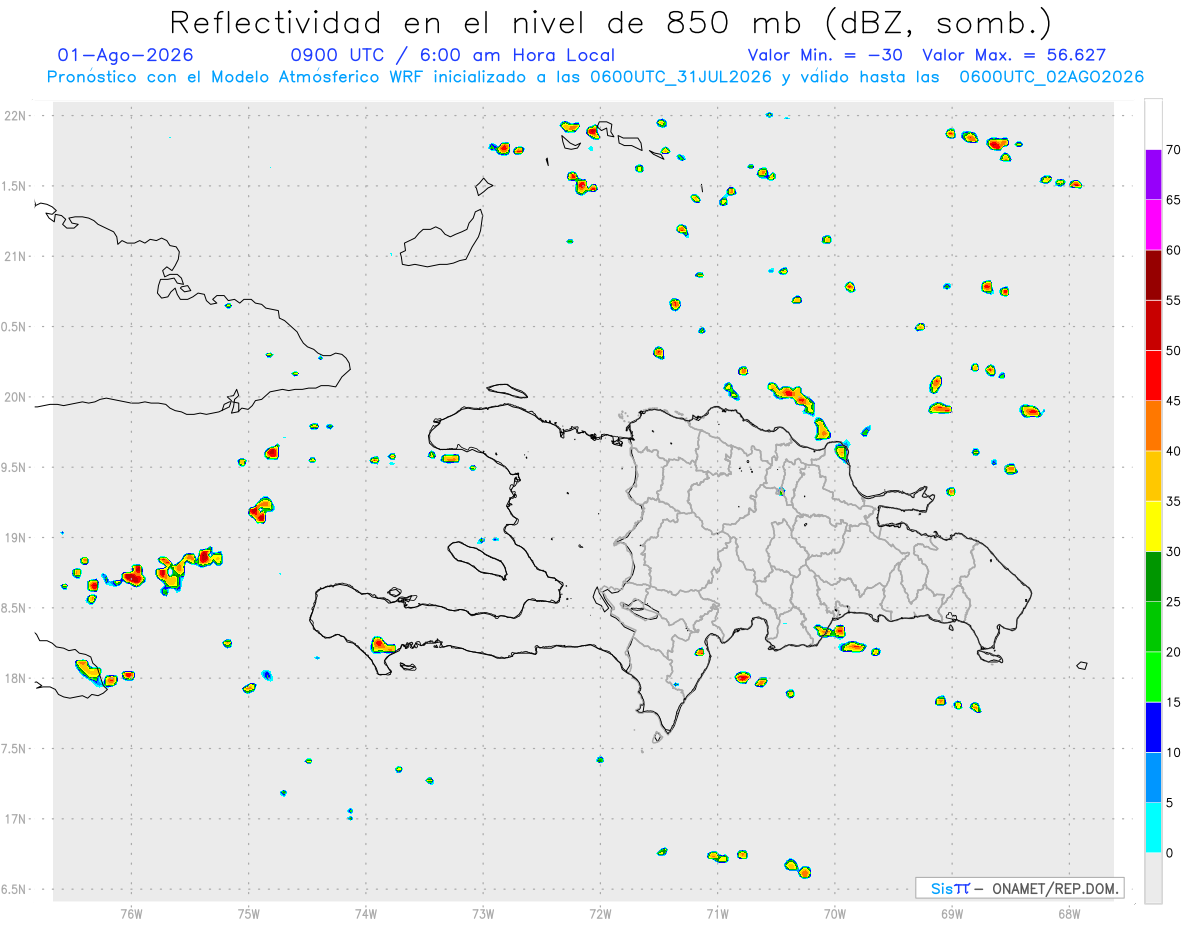Click the colorbar label '20'

coord(1173,652)
